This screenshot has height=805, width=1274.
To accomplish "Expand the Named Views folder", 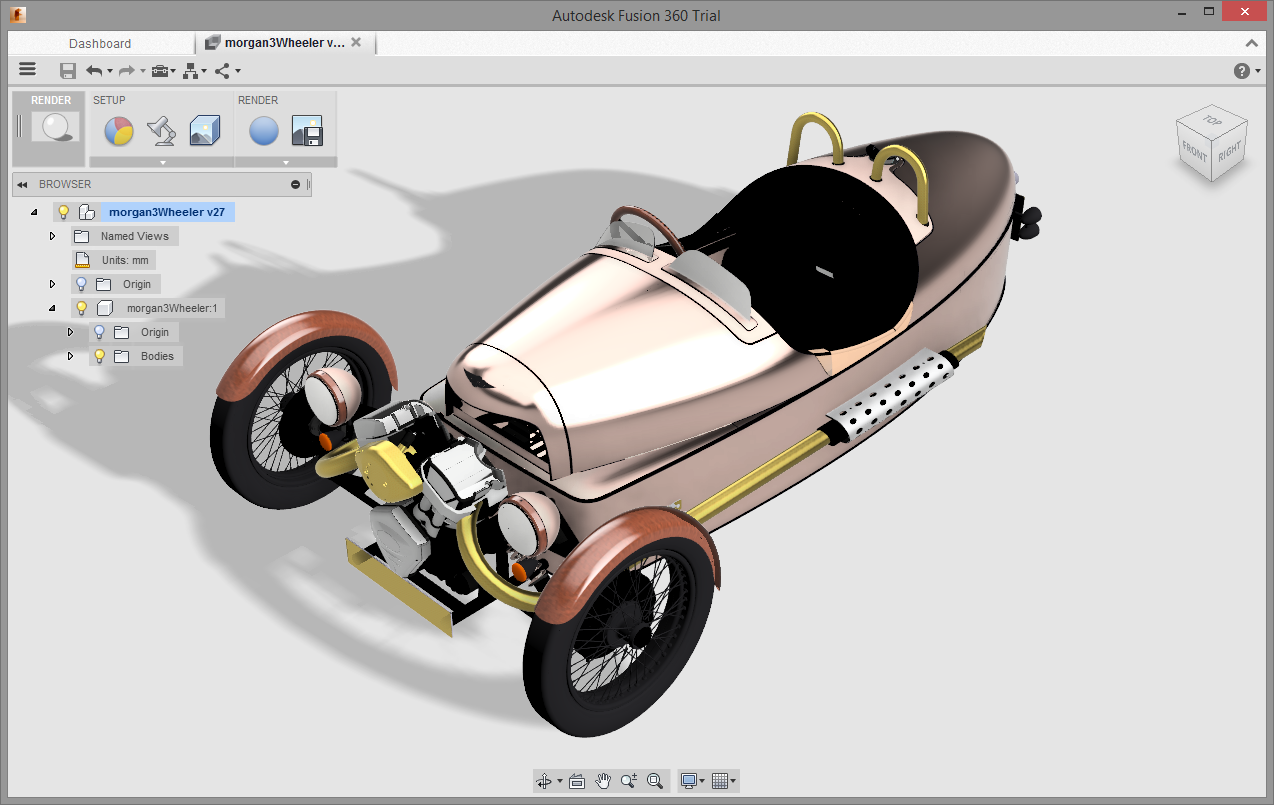I will click(53, 236).
